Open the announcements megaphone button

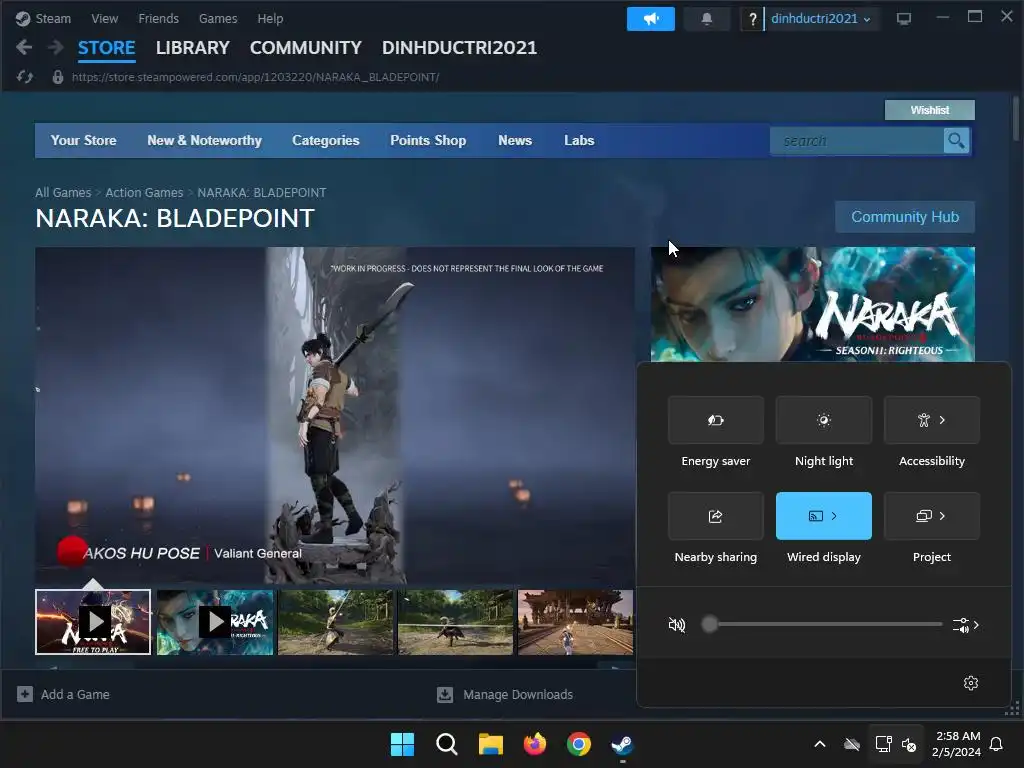click(x=650, y=19)
